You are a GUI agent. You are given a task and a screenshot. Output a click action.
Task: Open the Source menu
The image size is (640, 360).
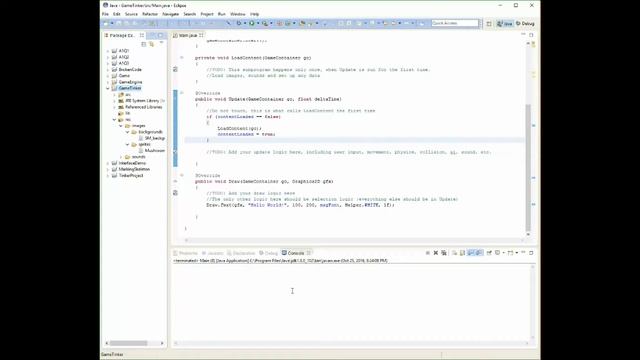(x=131, y=14)
